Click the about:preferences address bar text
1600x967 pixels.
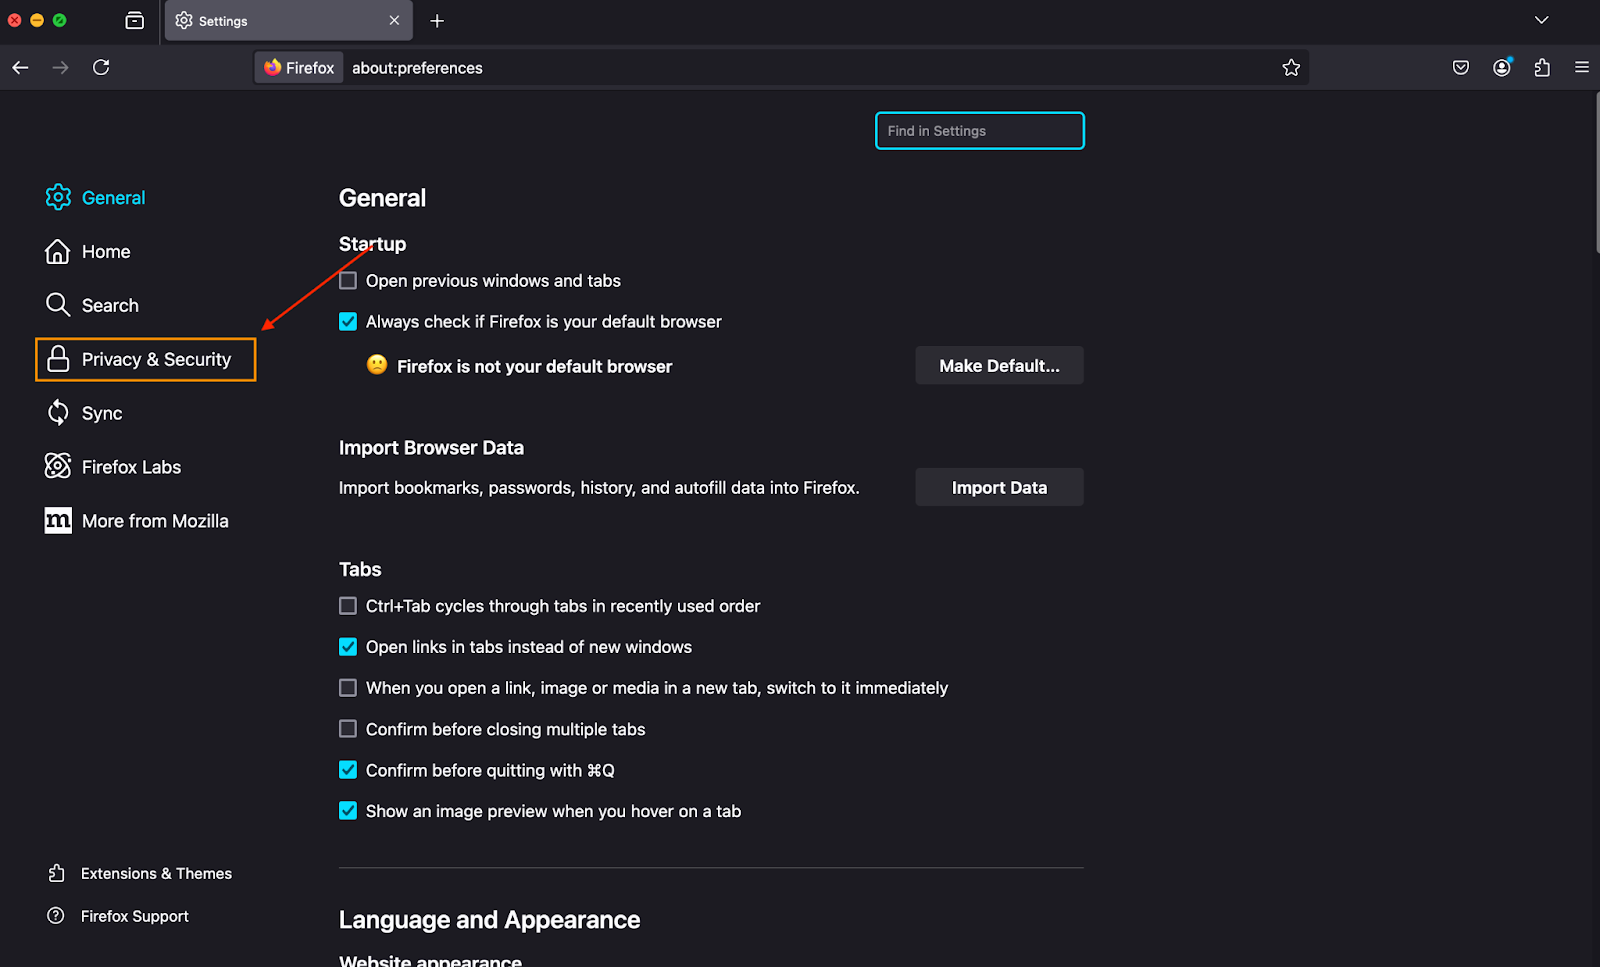pos(417,68)
